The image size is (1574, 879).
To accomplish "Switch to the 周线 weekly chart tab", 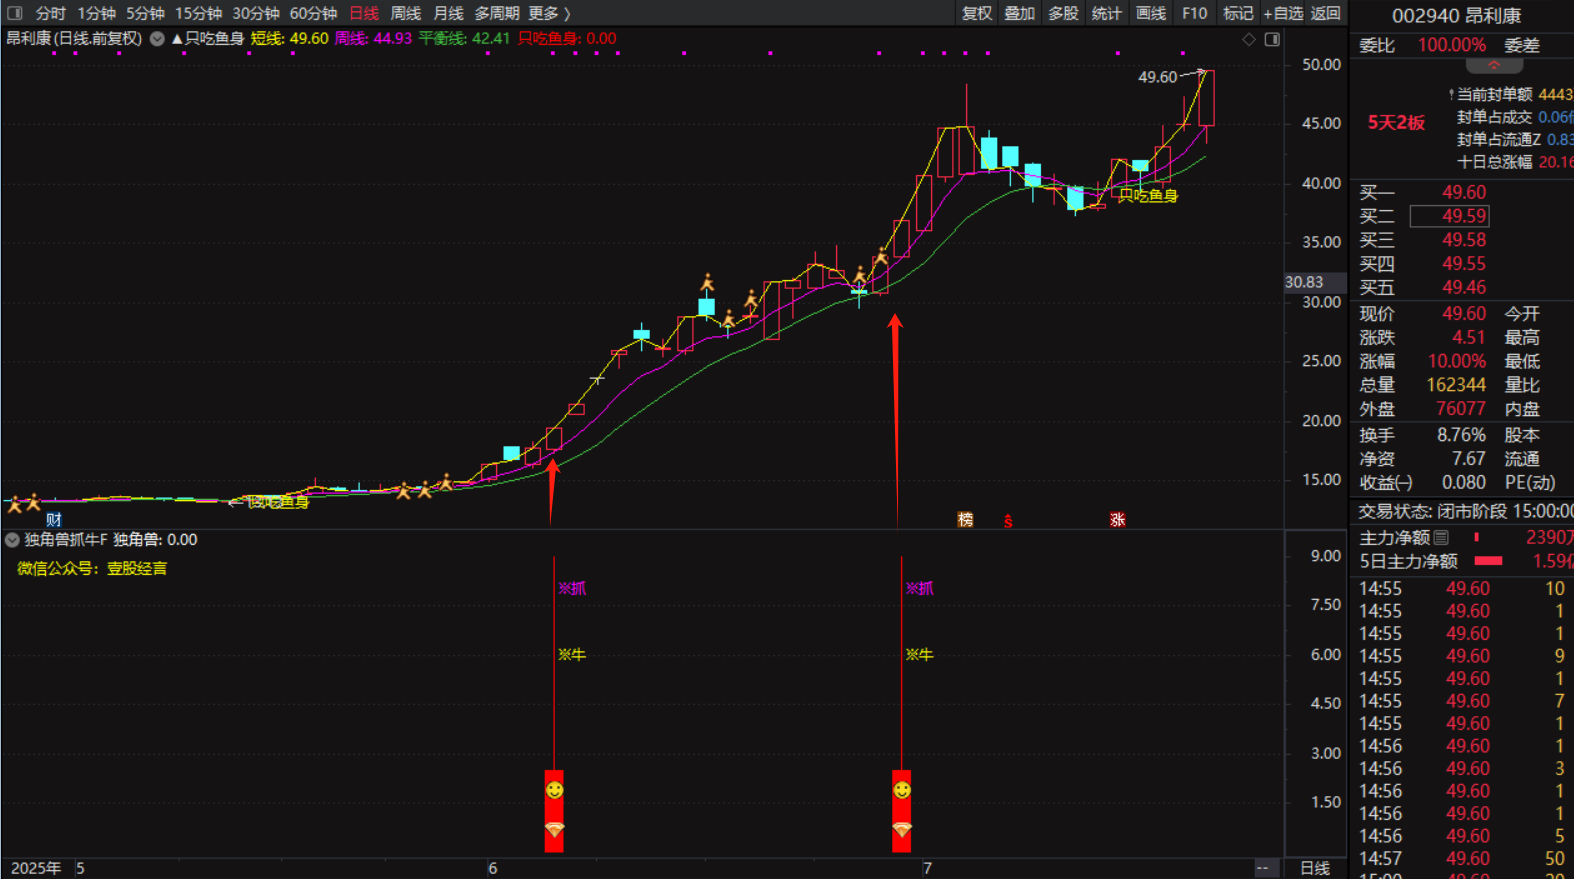I will point(405,13).
